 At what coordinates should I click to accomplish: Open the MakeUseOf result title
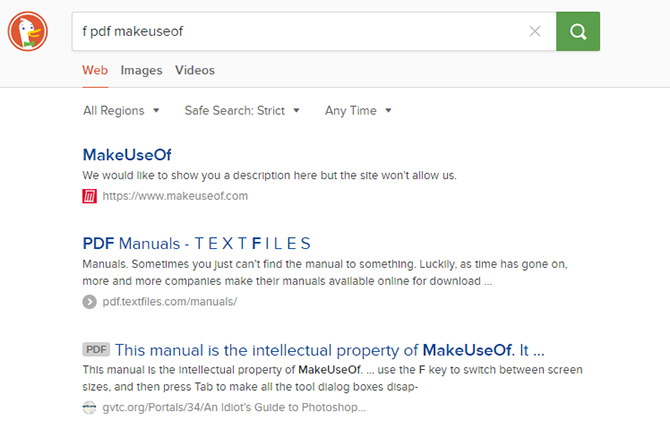pos(127,155)
